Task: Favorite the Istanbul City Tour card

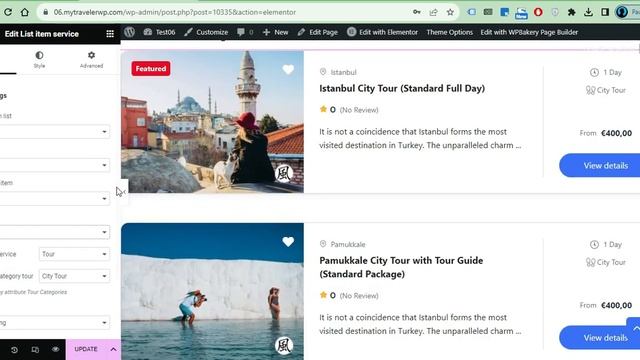Action: [x=288, y=69]
